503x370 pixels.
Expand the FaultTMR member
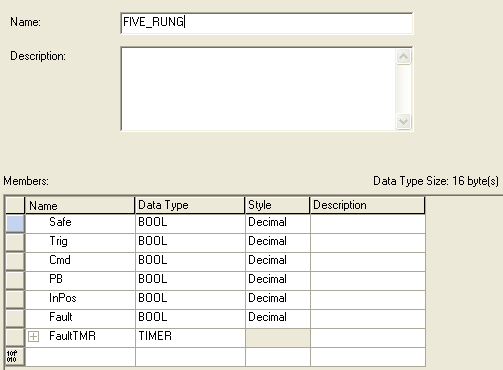(33, 337)
